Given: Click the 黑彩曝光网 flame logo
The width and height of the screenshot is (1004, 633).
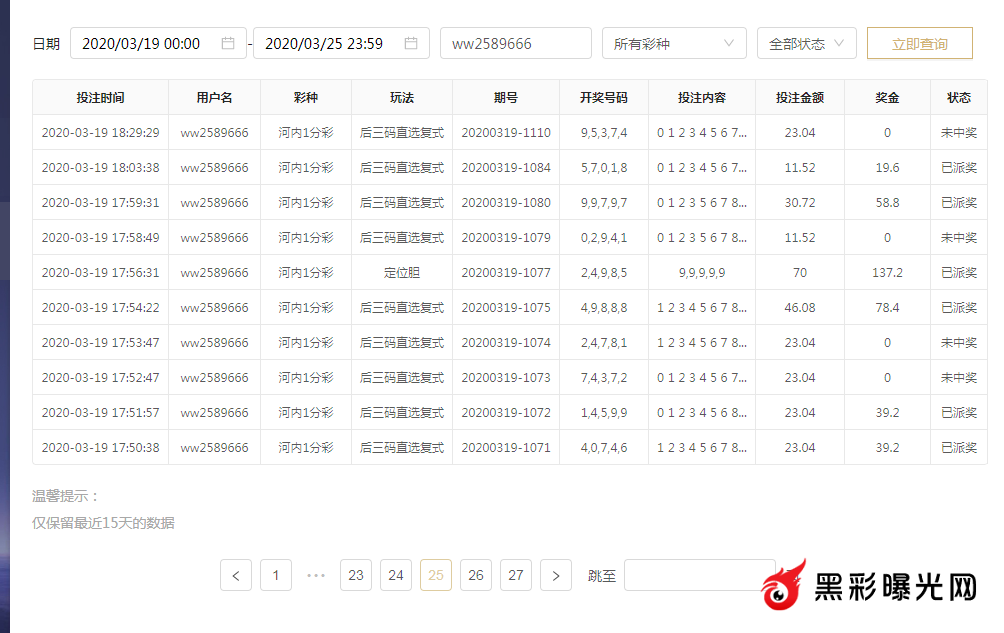Looking at the screenshot, I should click(784, 586).
